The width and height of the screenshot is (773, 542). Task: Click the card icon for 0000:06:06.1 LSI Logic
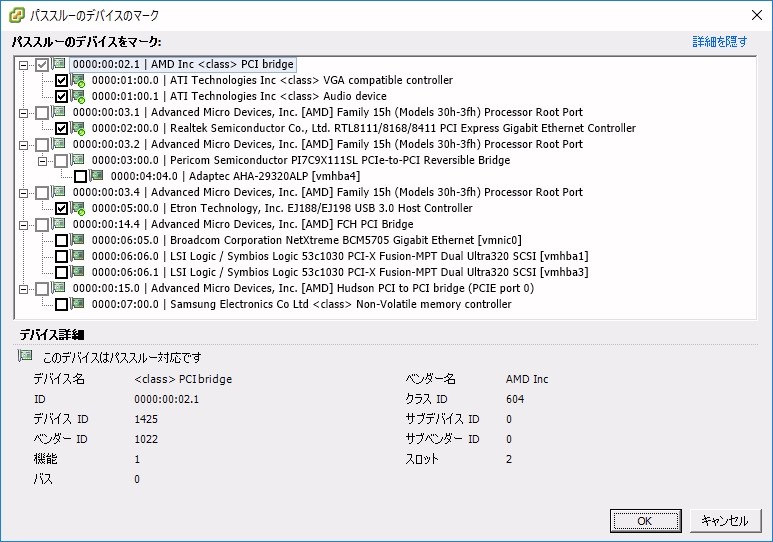[78, 271]
